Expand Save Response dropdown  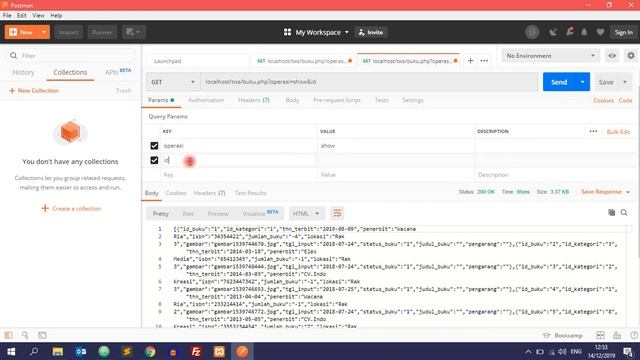click(627, 192)
